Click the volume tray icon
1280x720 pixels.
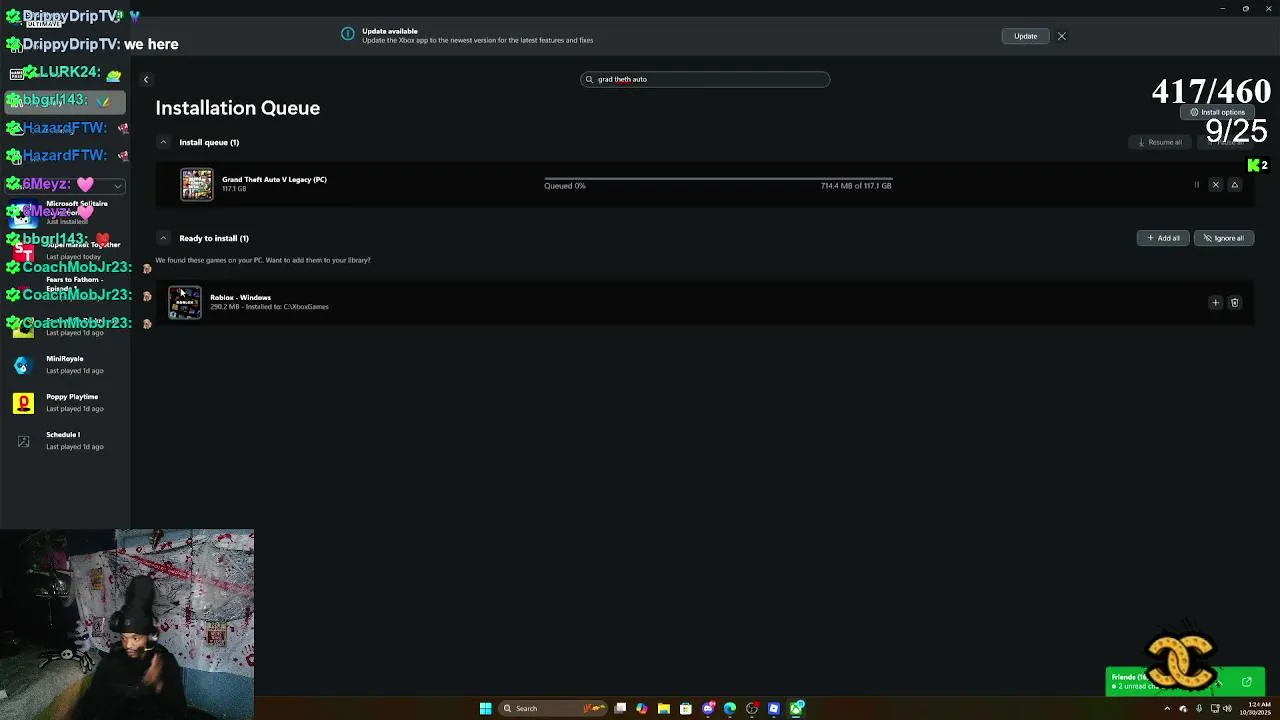point(1227,709)
